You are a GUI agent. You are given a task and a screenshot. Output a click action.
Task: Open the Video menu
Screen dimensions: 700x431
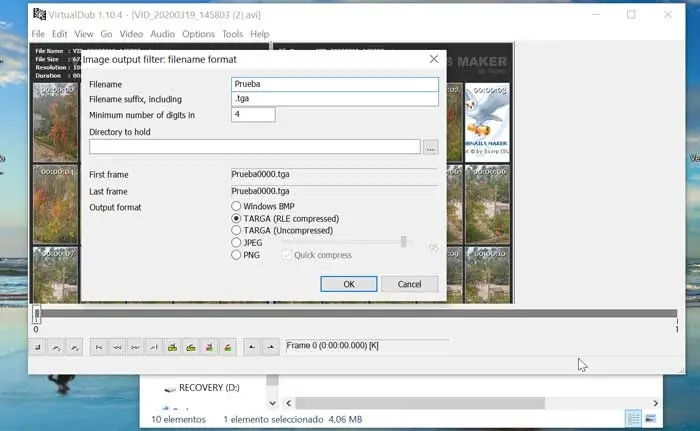131,34
